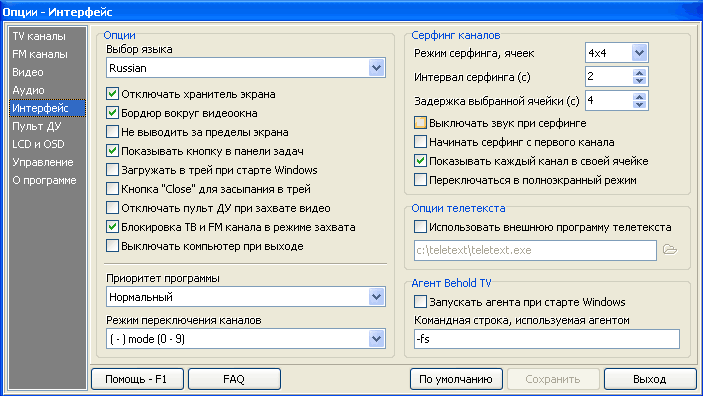
Task: Check 'Начинать серфинг с первого канала'
Action: 420,142
